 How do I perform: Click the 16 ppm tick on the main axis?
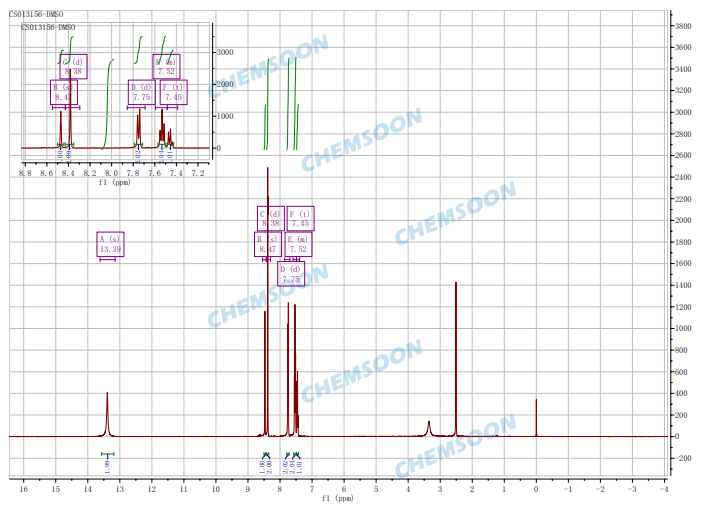pos(24,488)
